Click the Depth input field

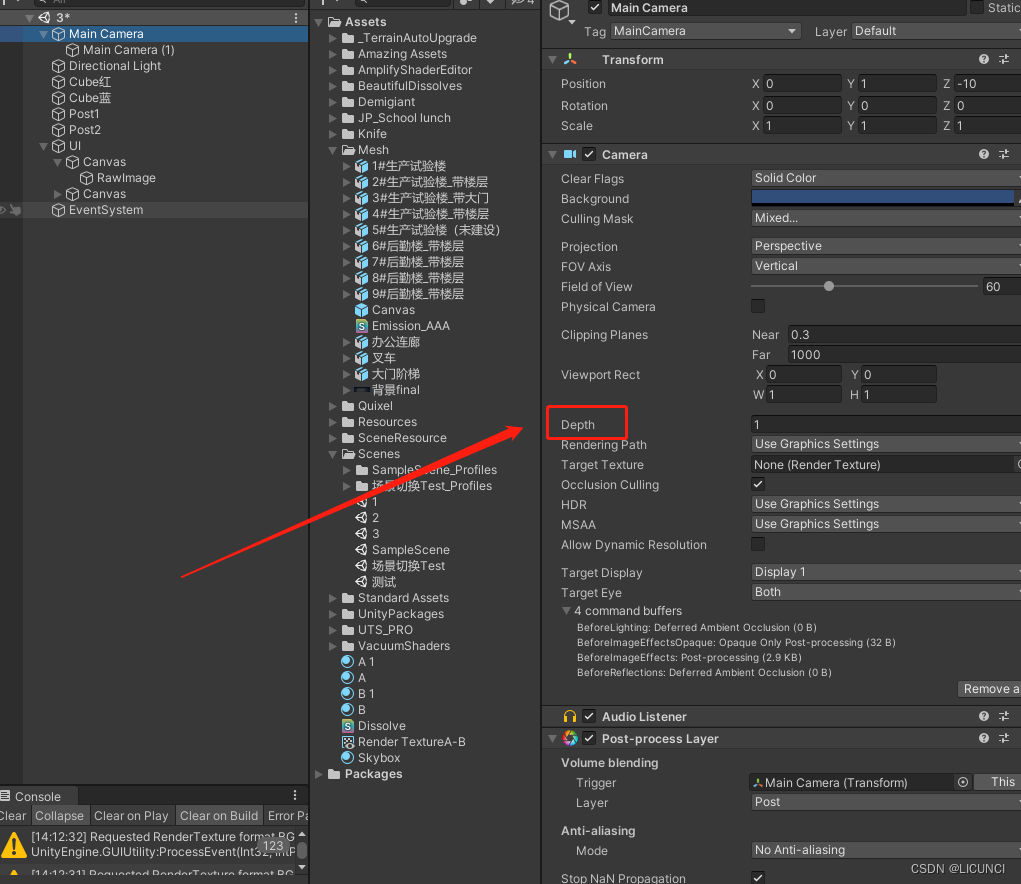point(885,423)
